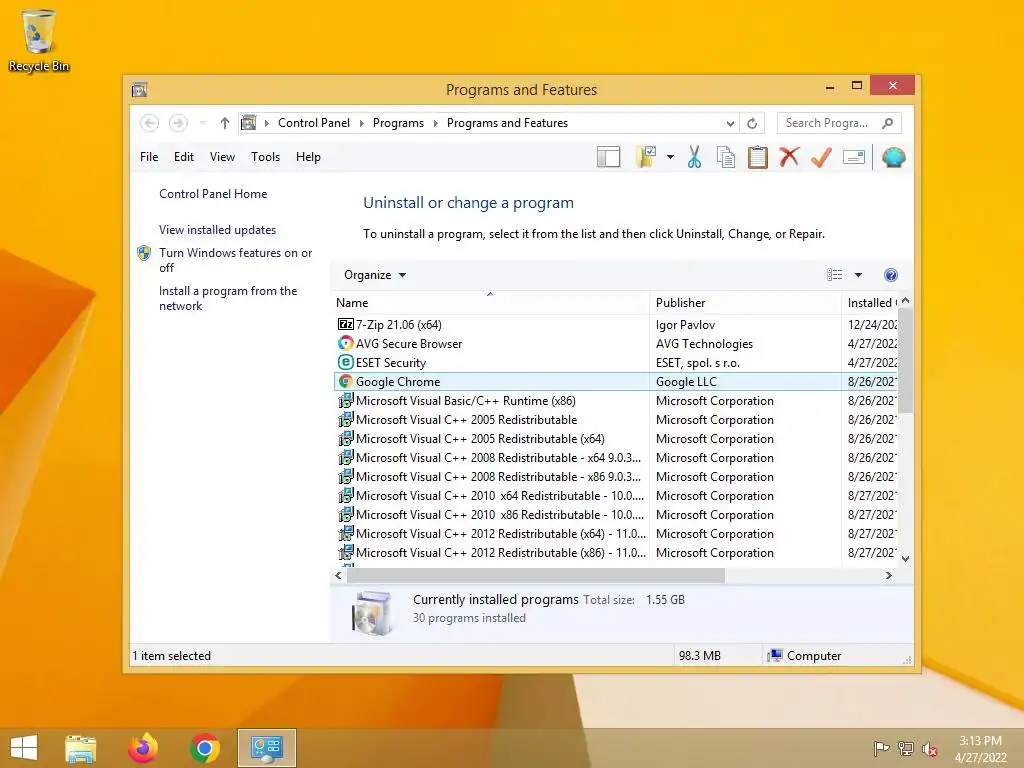
Task: Click the horizontal scrollbar thumb
Action: pos(536,575)
